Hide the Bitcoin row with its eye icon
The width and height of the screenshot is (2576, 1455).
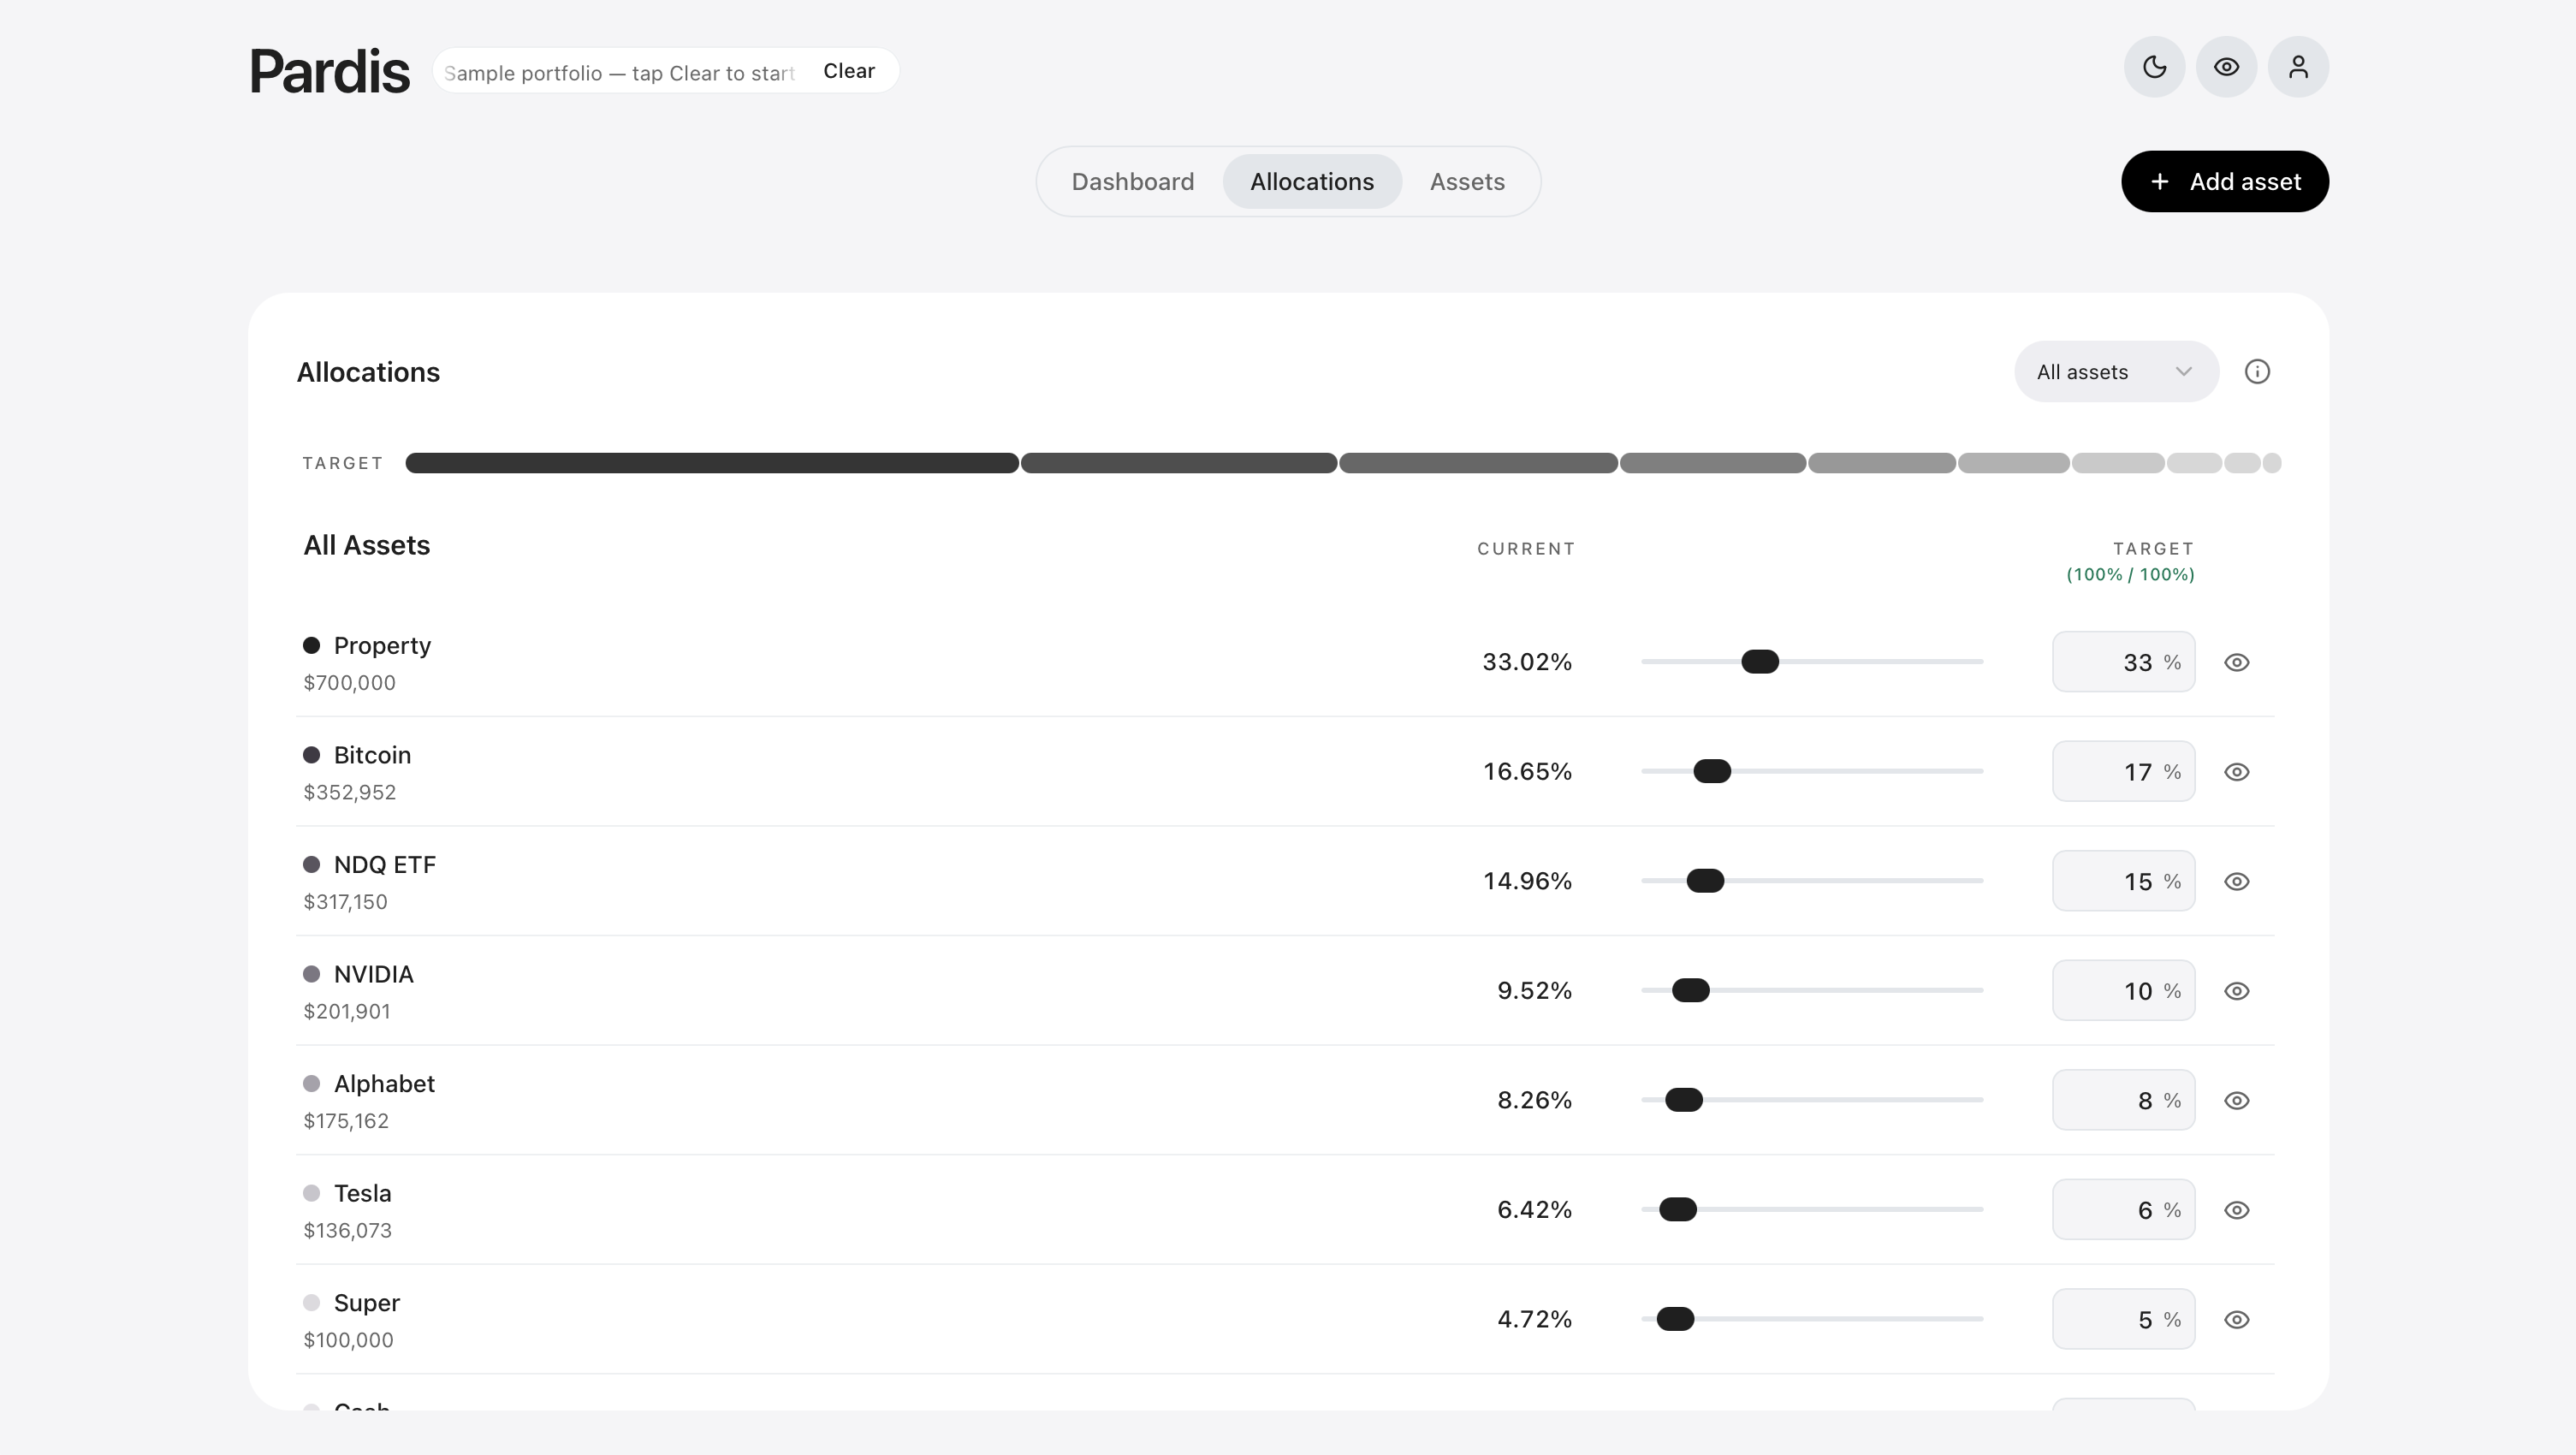[2237, 772]
